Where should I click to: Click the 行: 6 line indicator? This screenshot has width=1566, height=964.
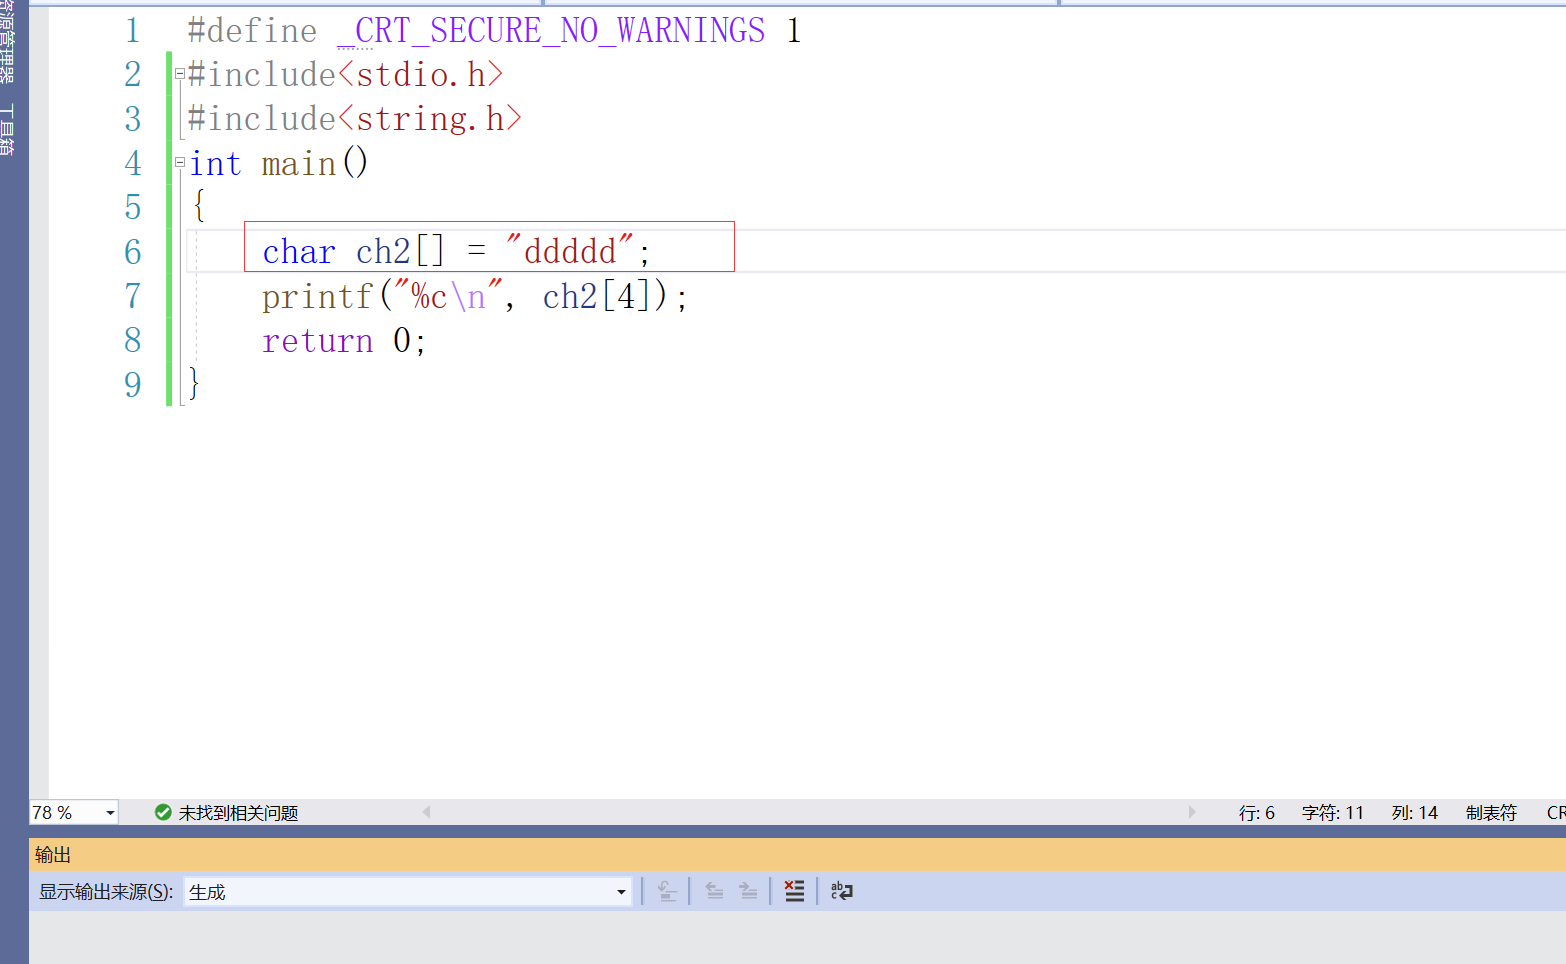1257,812
